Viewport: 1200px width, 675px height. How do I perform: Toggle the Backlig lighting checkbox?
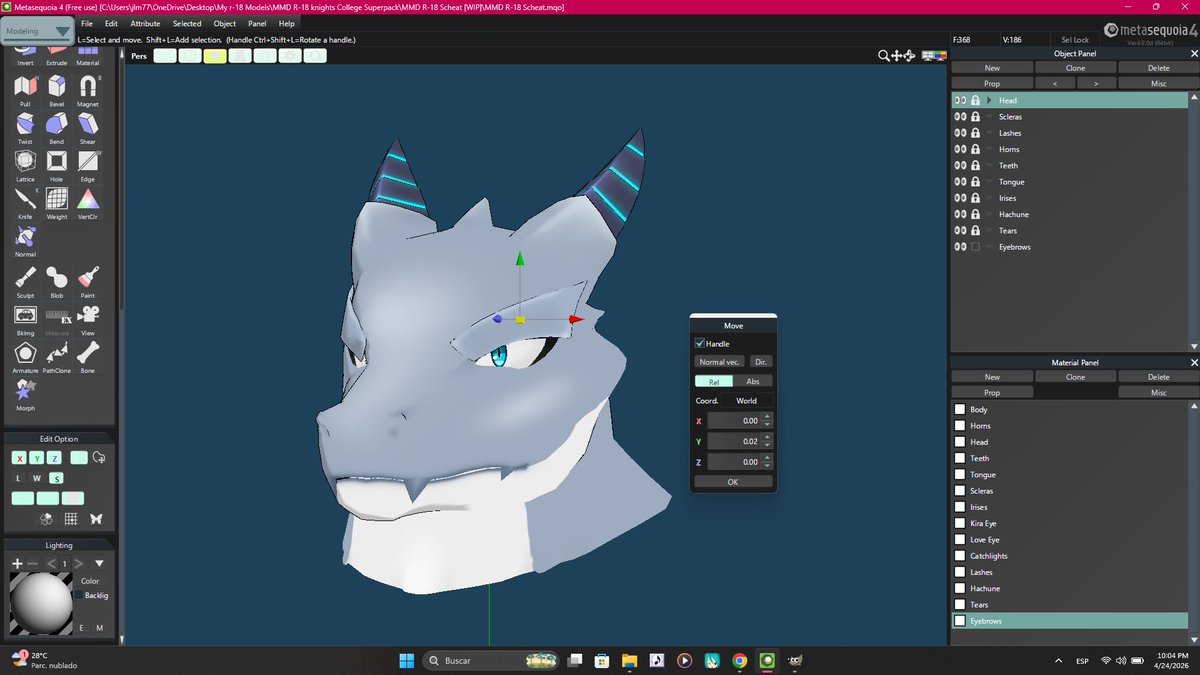point(80,595)
